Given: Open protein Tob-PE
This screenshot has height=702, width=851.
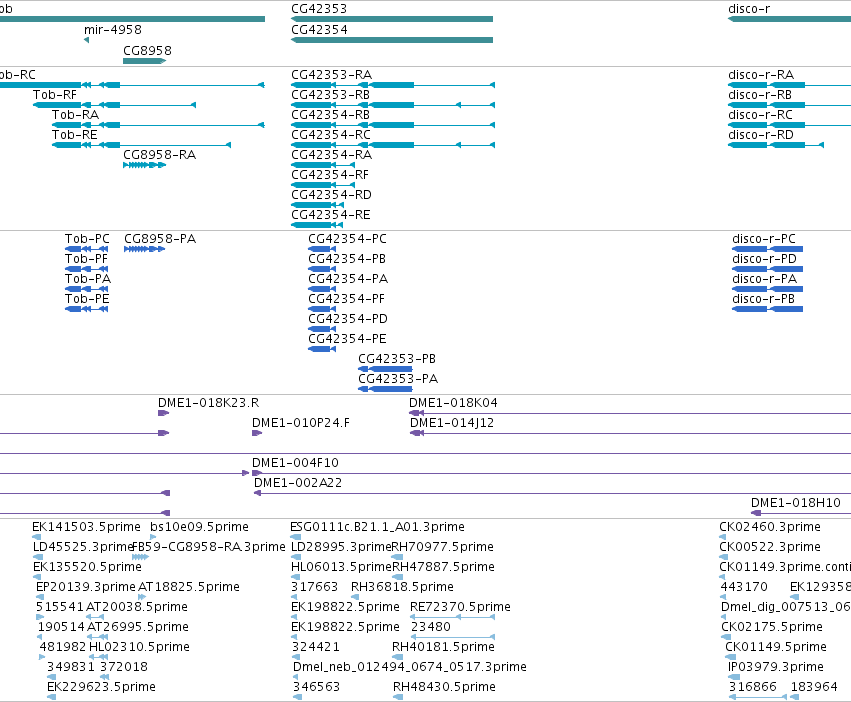Looking at the screenshot, I should 86,309.
